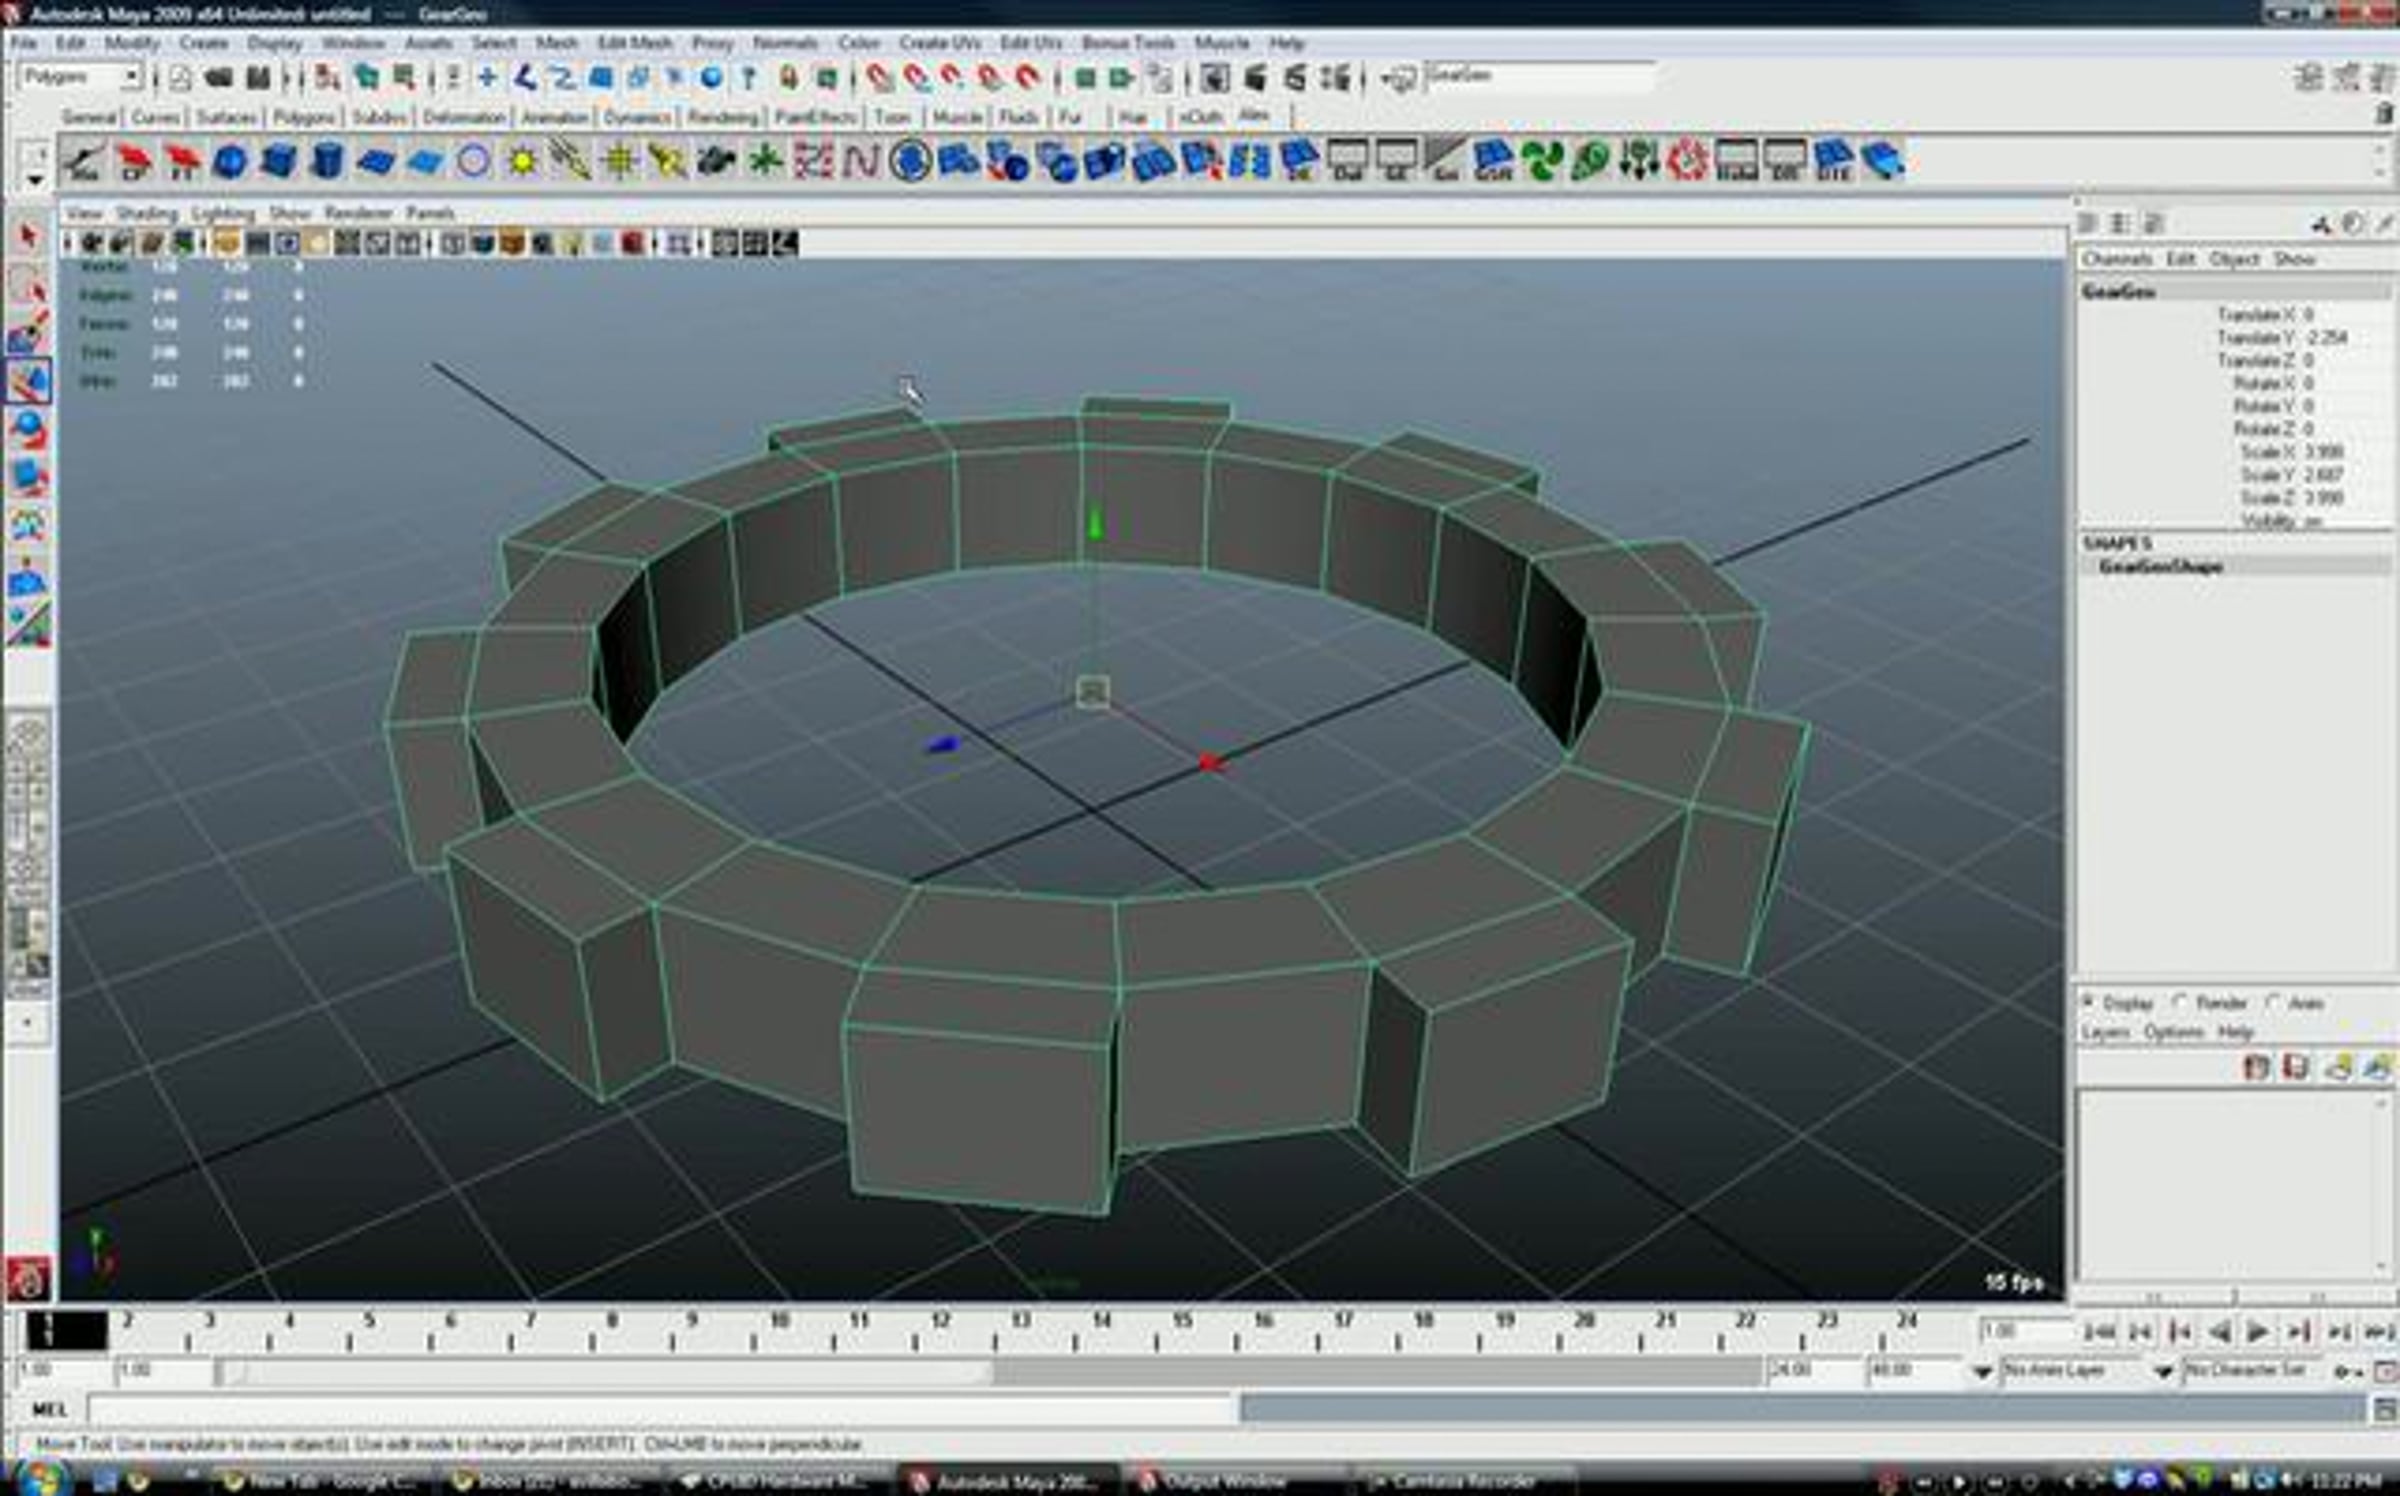Viewport: 2400px width, 1496px height.
Task: Open the shelf options down-arrow menu
Action: pos(35,181)
